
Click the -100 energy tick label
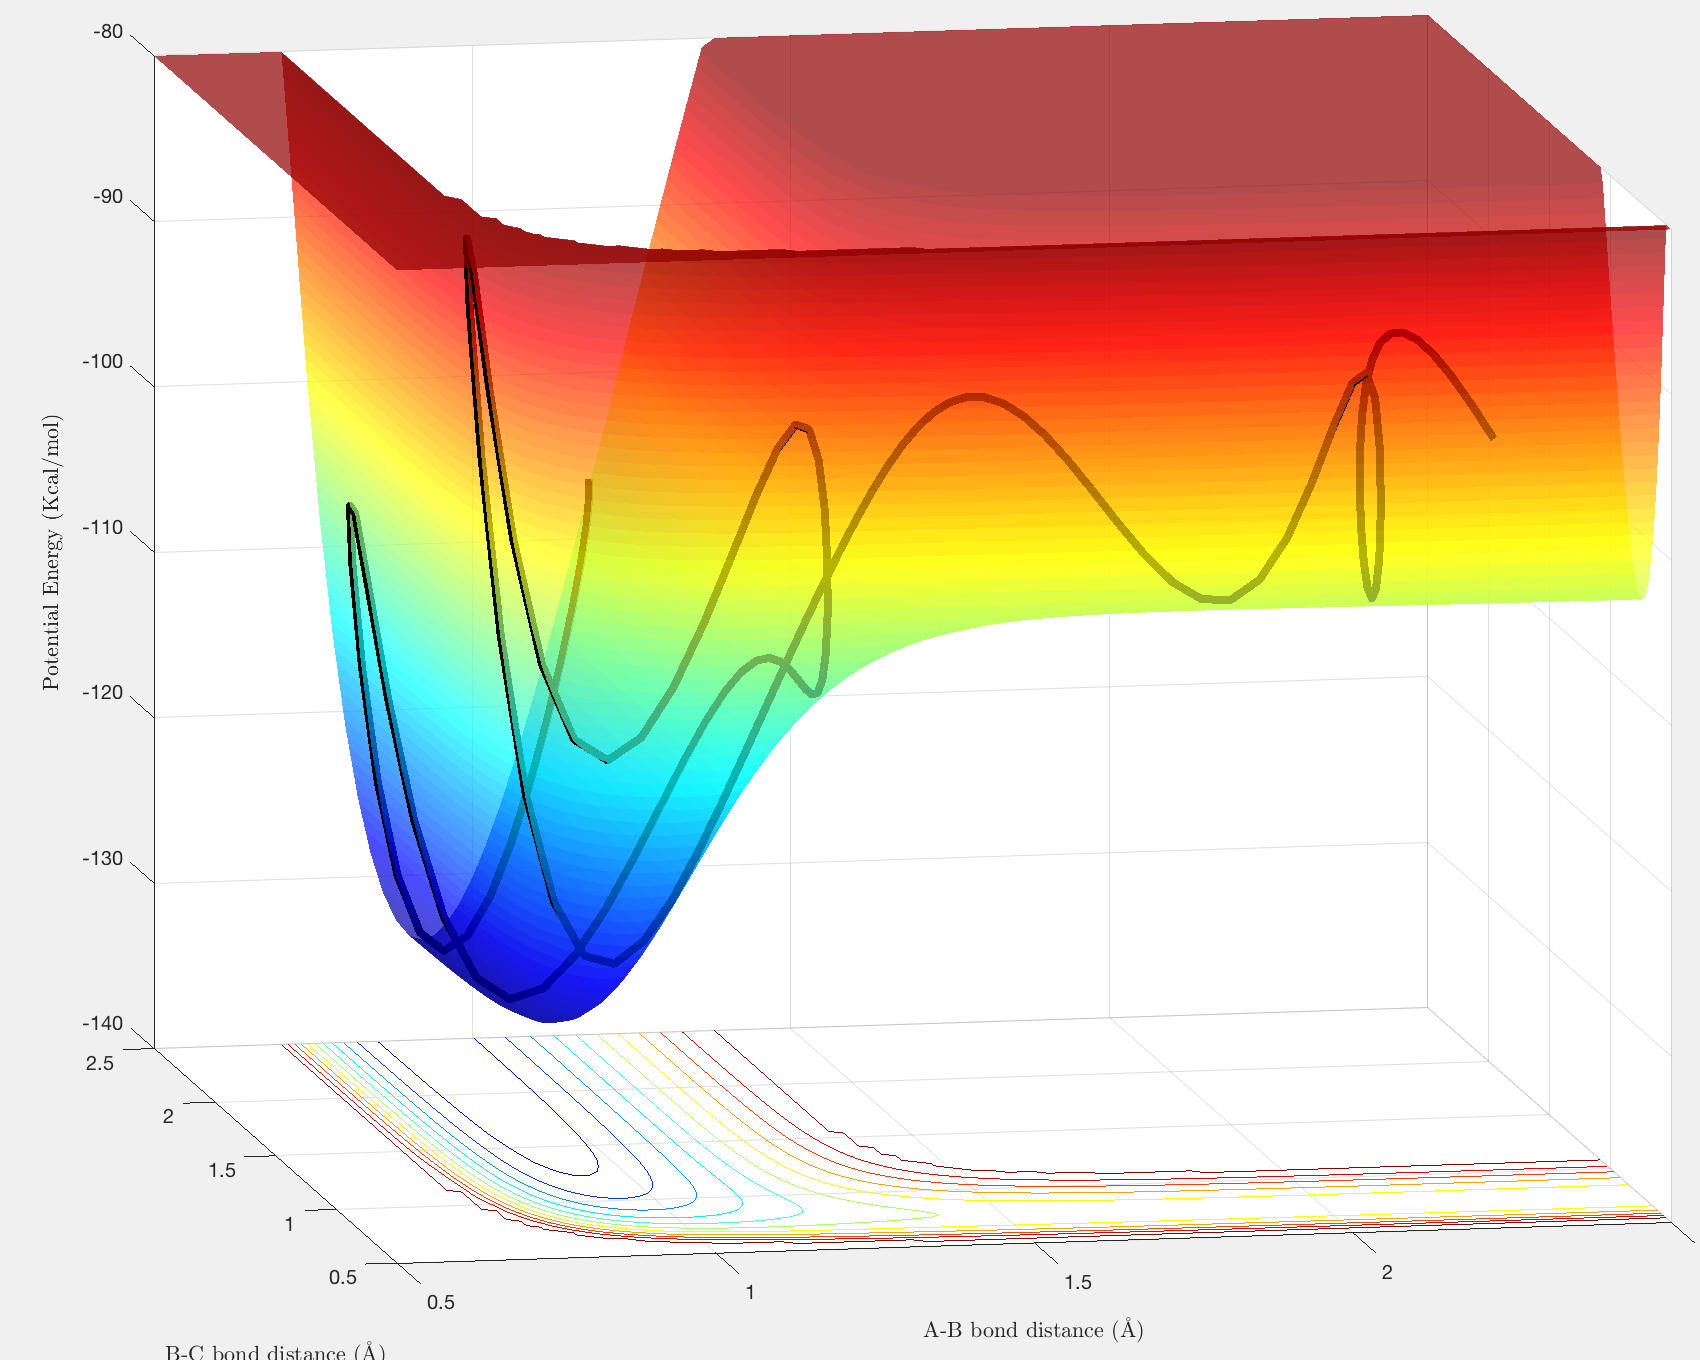(103, 362)
